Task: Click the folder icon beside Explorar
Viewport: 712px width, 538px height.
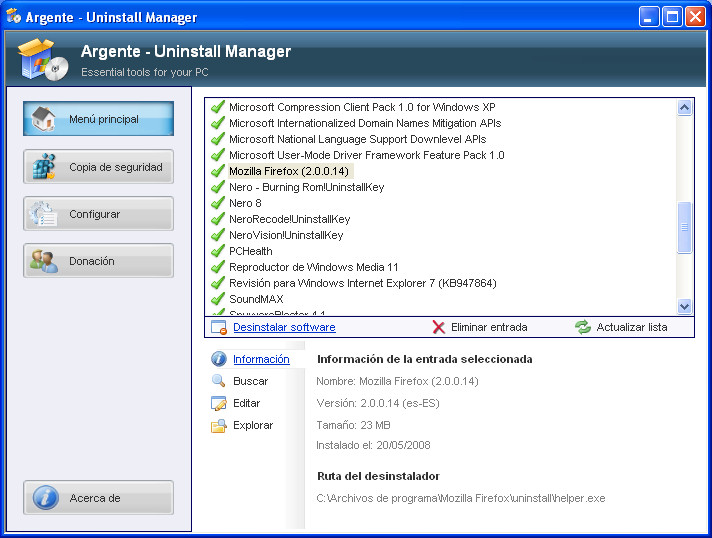Action: click(219, 425)
